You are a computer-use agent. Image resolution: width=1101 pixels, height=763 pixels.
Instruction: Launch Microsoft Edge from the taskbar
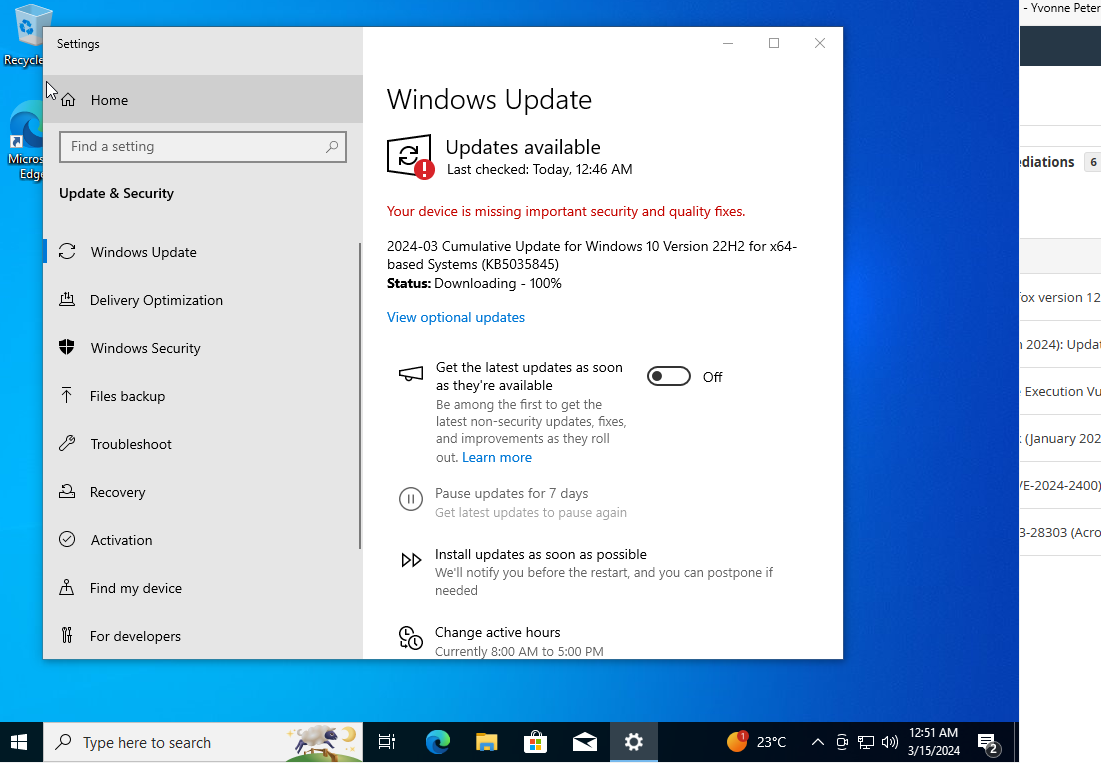pos(437,742)
